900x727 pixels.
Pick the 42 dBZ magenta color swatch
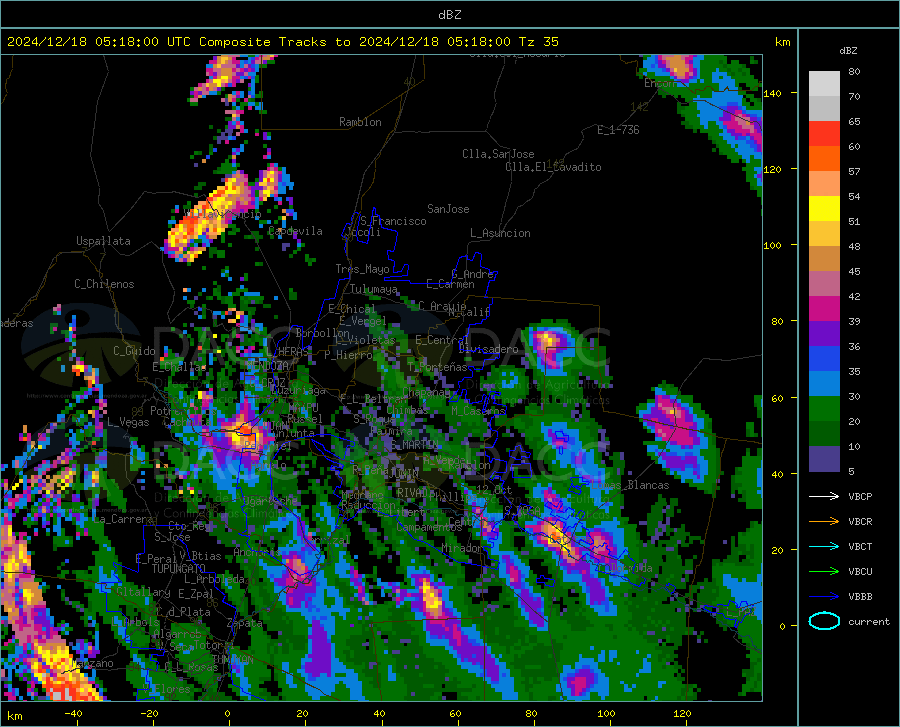tap(824, 309)
